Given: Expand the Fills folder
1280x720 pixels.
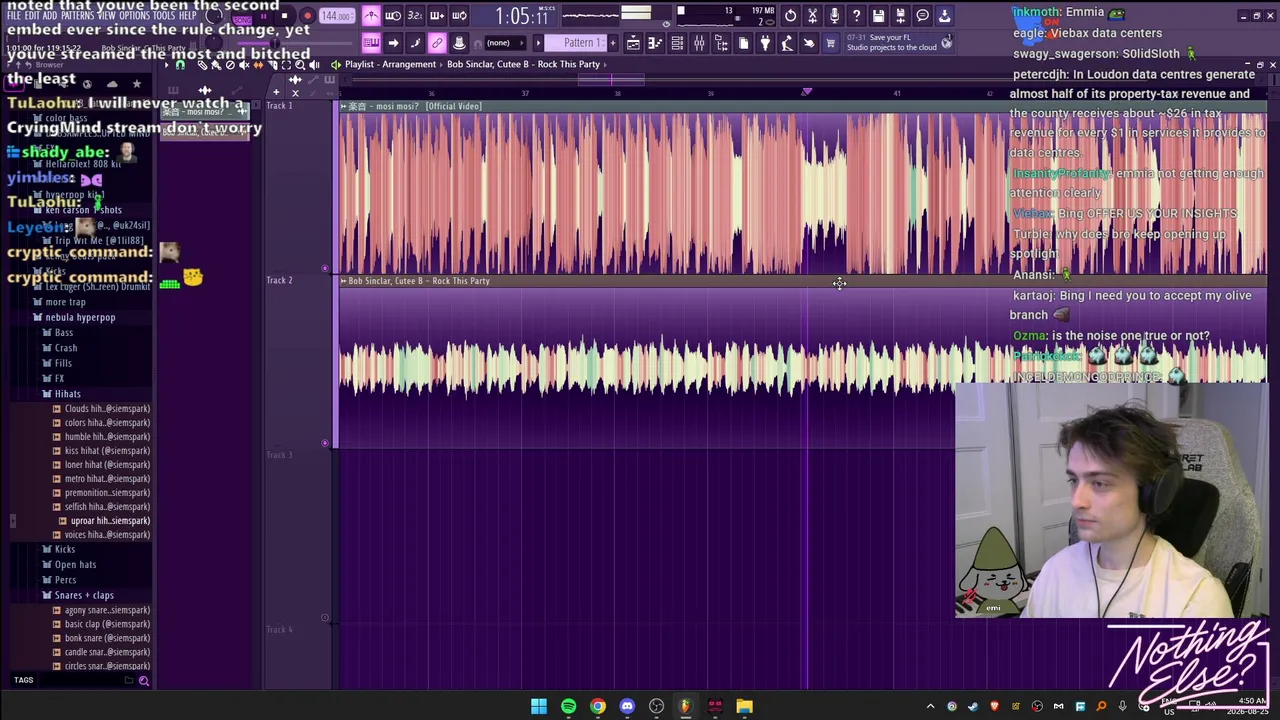Looking at the screenshot, I should point(63,363).
